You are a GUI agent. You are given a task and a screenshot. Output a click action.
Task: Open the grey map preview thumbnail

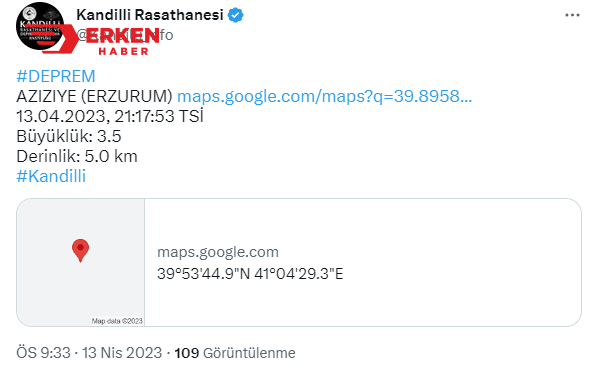[81, 262]
